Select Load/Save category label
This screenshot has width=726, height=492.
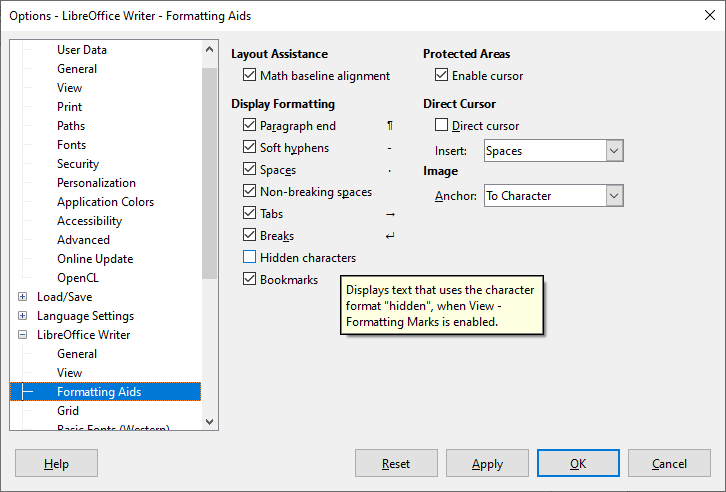point(64,297)
